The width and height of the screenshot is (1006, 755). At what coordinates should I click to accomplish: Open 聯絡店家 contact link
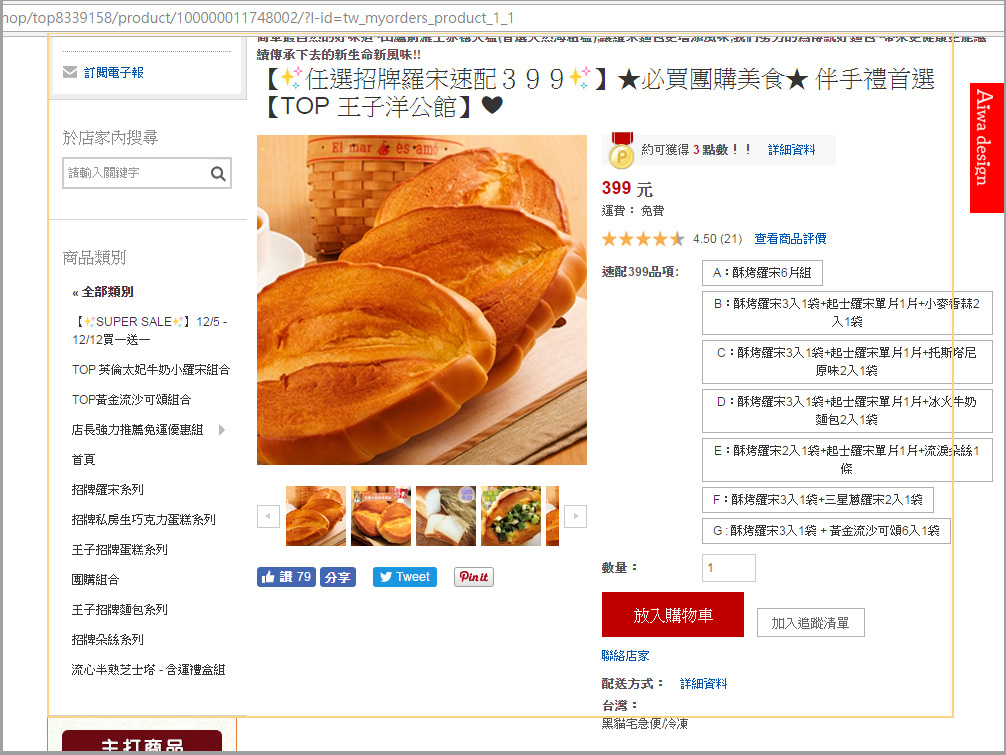tap(626, 656)
